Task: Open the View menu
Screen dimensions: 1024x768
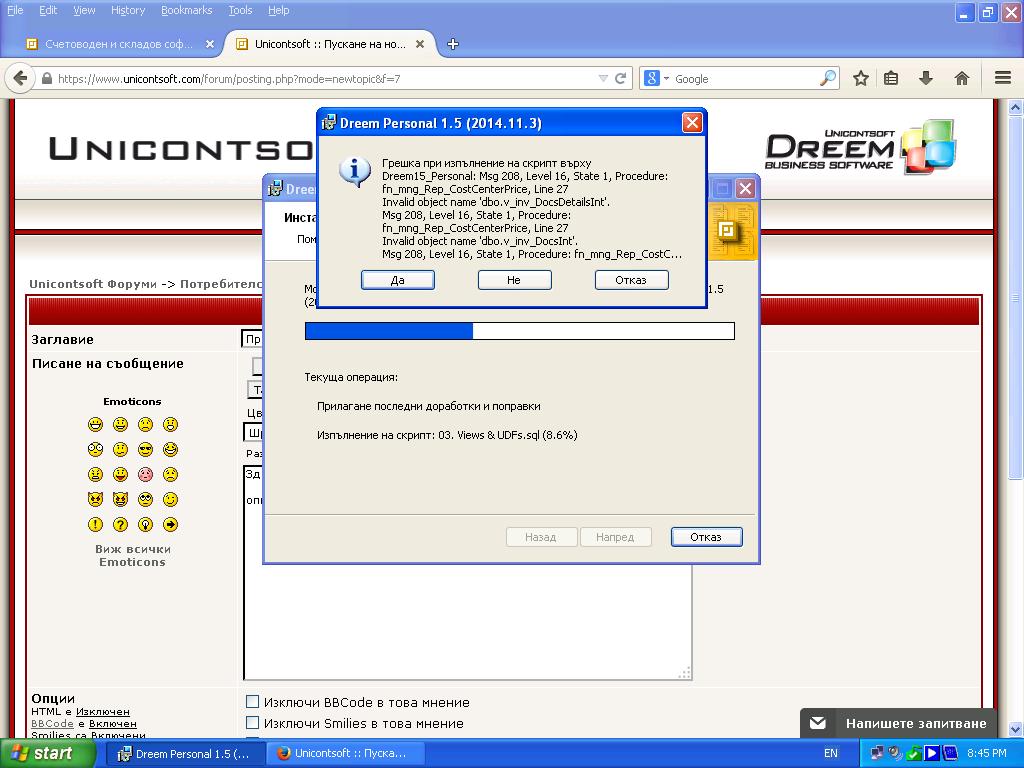Action: (x=84, y=10)
